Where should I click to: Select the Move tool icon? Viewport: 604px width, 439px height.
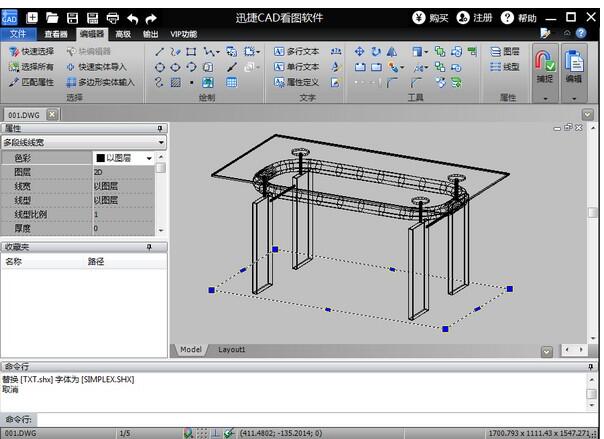pyautogui.click(x=359, y=52)
